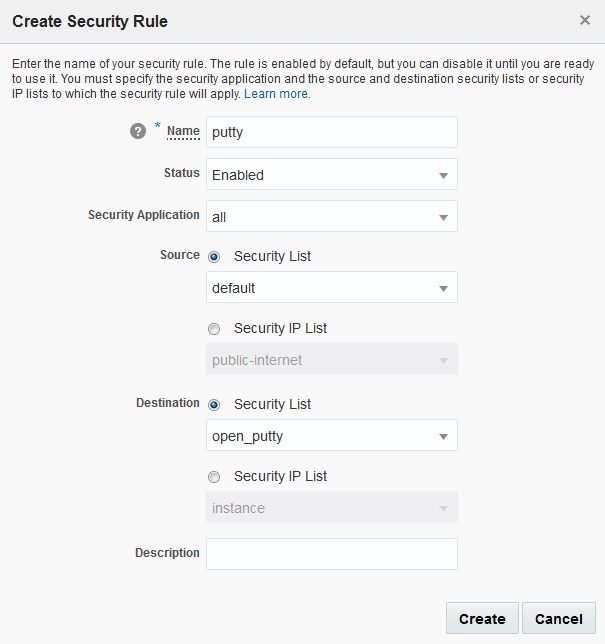Click the disabled instance dropdown
The width and height of the screenshot is (605, 644).
(331, 508)
